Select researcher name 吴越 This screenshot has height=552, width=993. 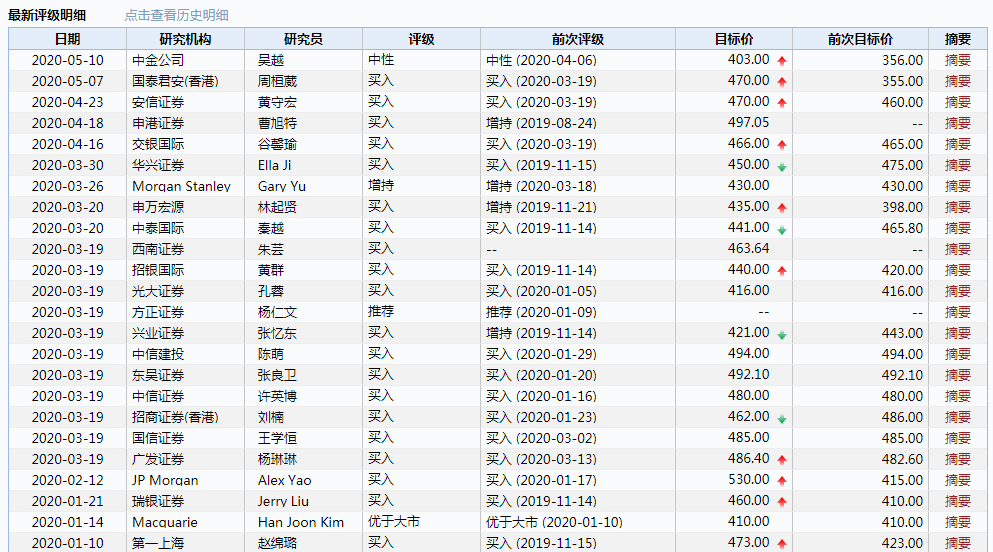(270, 60)
